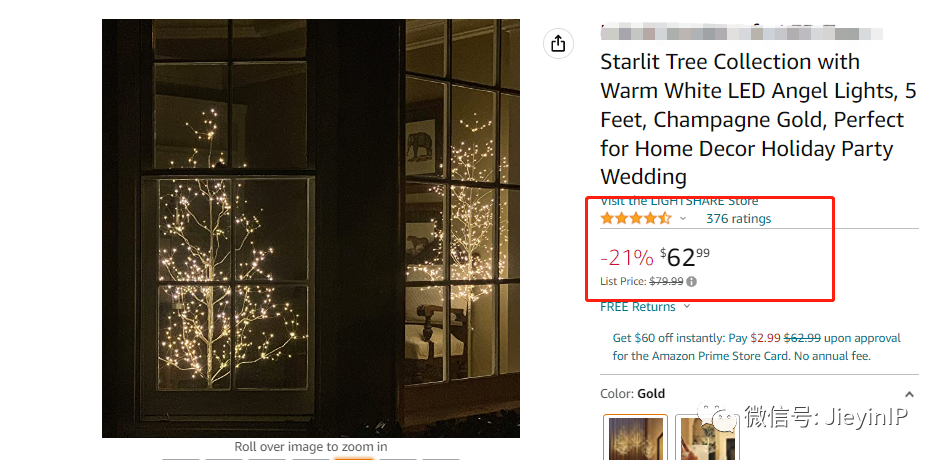Click the main lit tree product image
The image size is (939, 460).
point(311,228)
